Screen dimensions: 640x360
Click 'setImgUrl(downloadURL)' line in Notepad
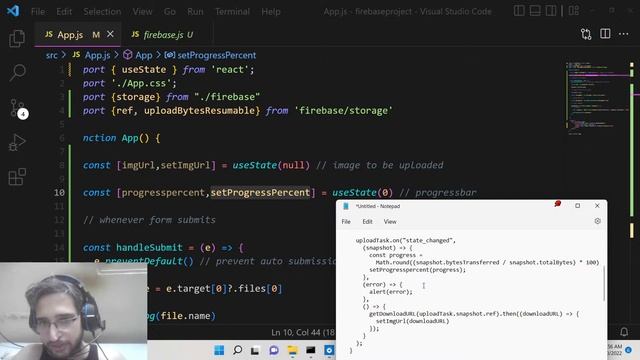412,321
